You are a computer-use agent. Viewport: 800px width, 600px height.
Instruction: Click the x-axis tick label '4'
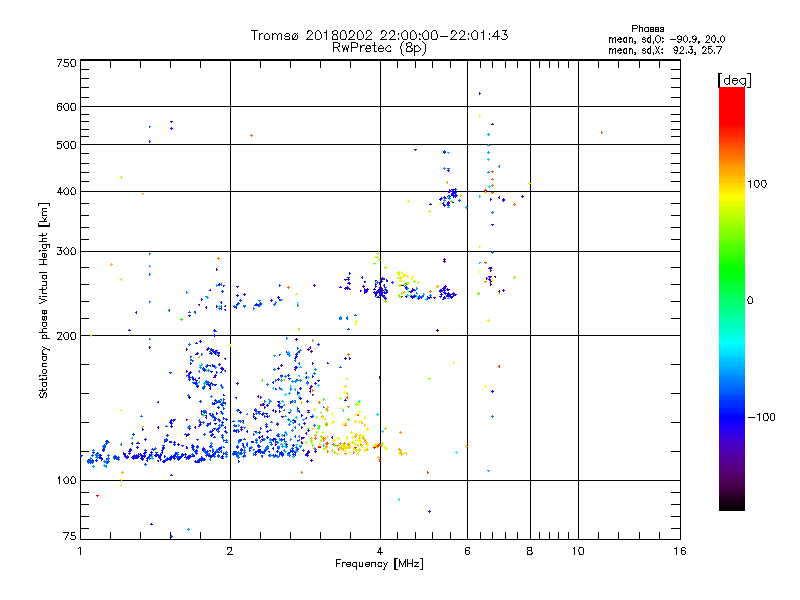click(x=380, y=551)
